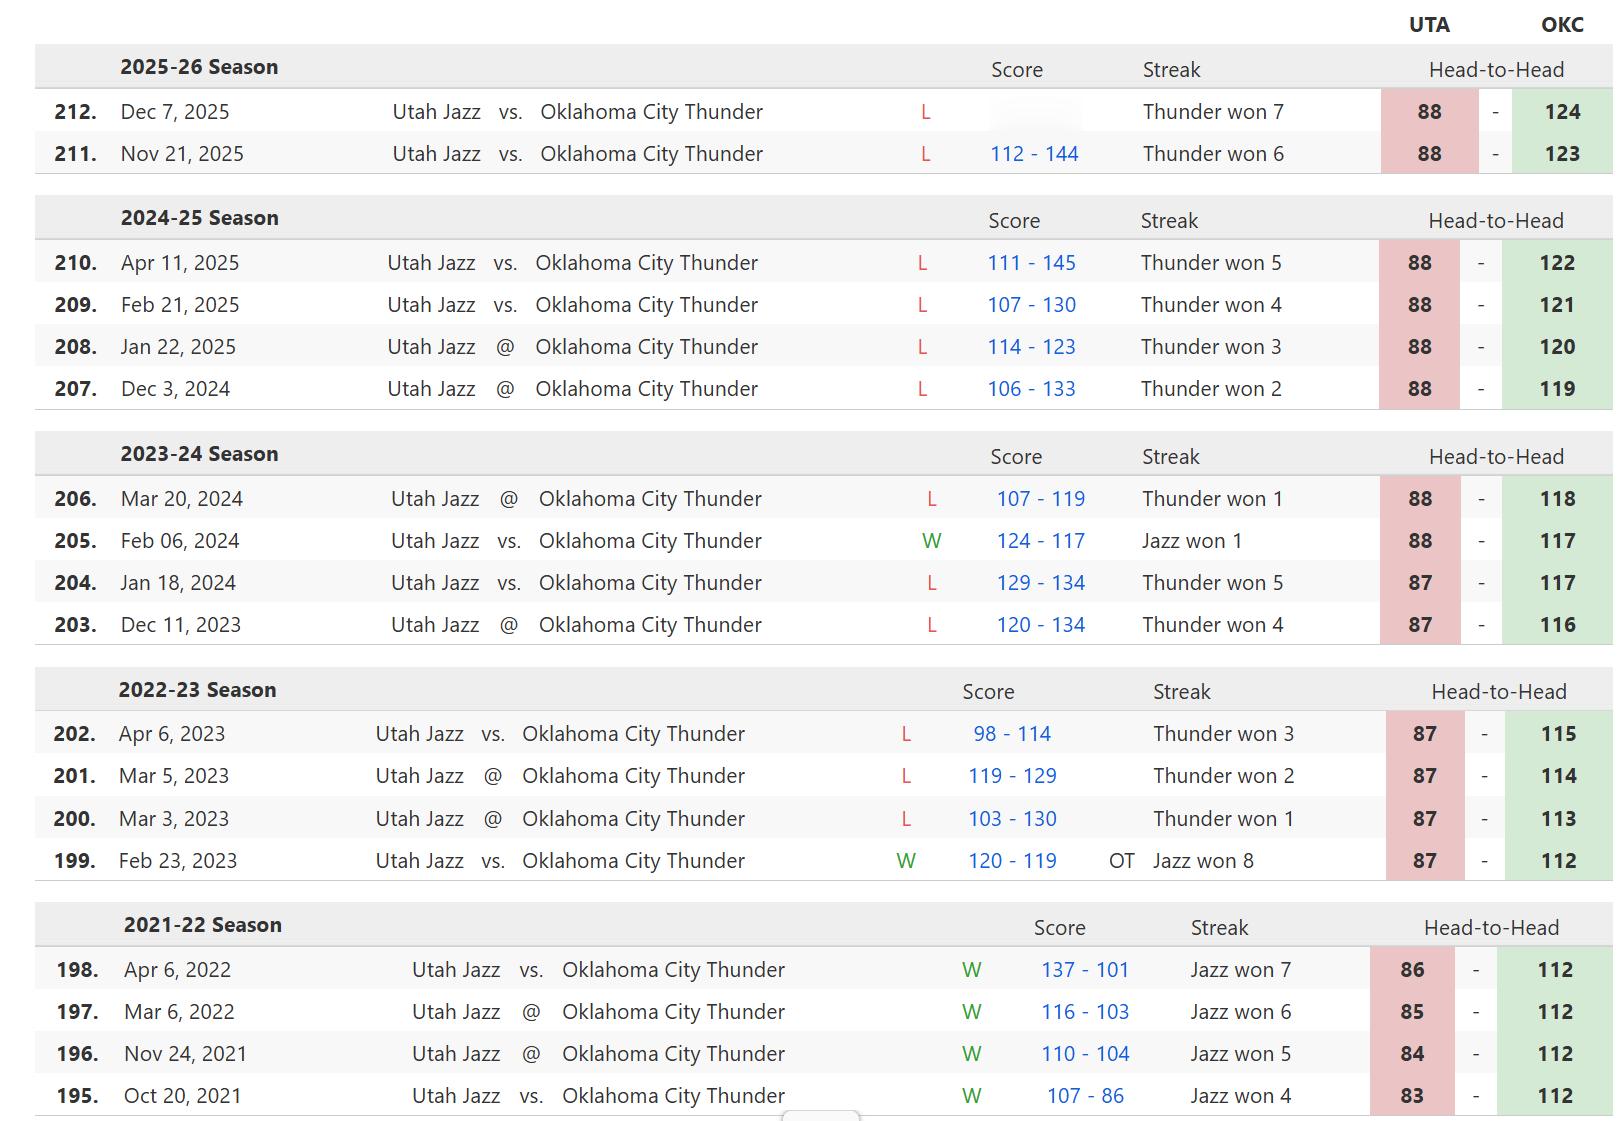Open the 120 - 134 box score

click(x=1040, y=625)
